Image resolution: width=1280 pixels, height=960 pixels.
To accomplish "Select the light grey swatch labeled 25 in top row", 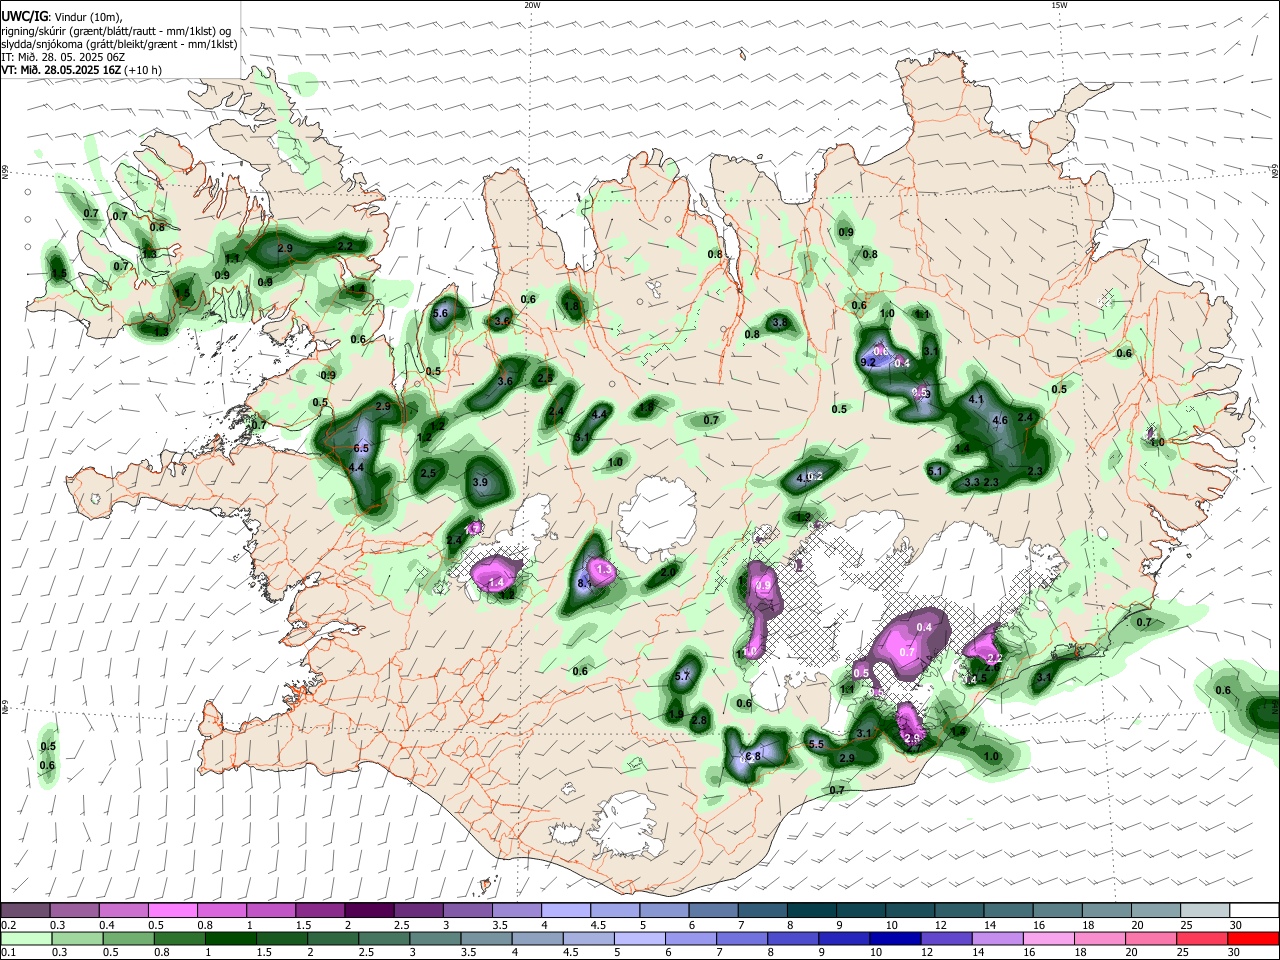I will tap(1205, 910).
